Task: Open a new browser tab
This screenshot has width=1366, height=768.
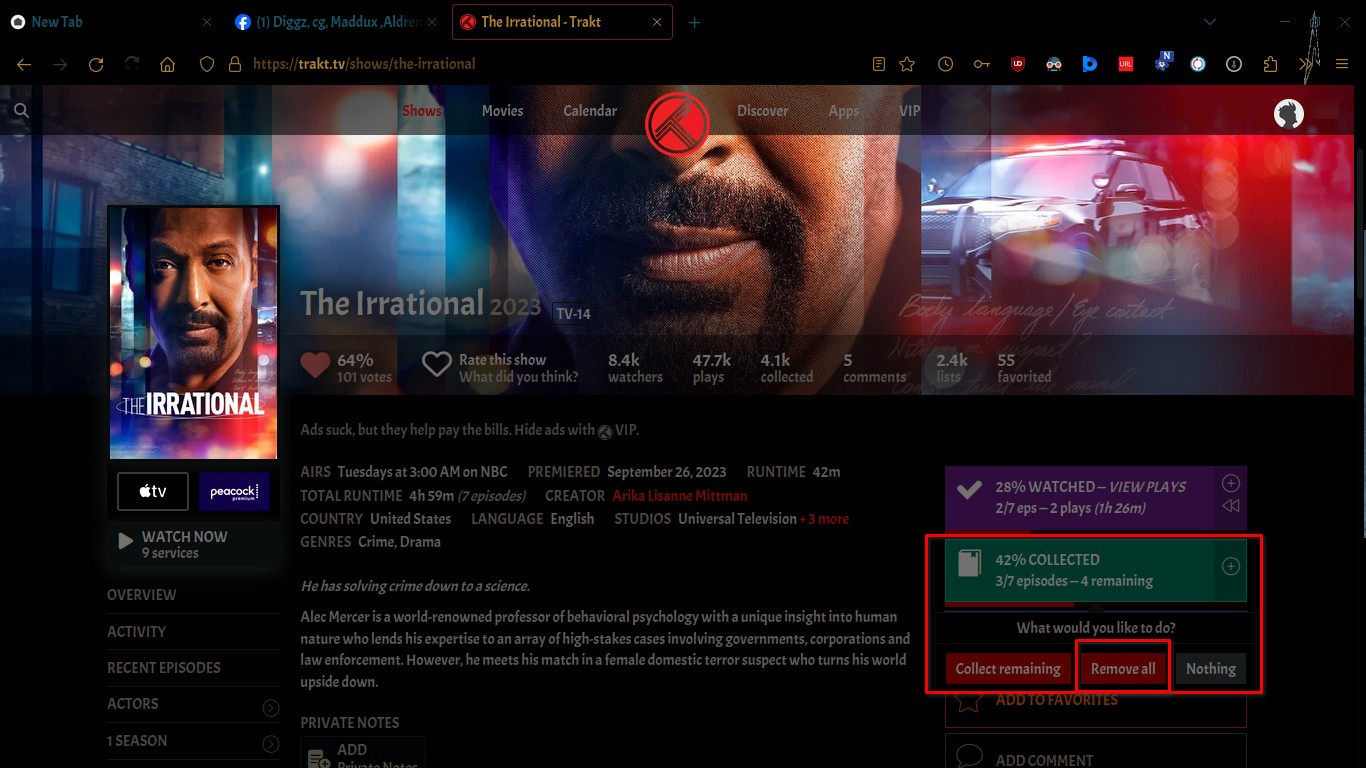Action: (x=694, y=22)
